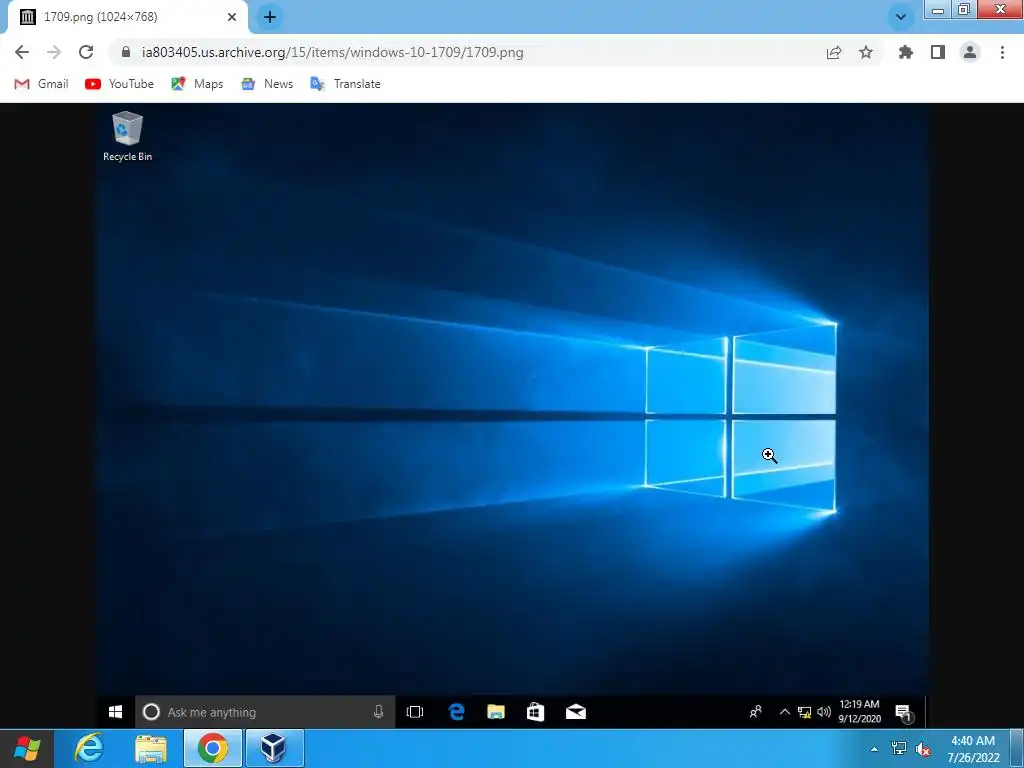Select the 1709.png (1024×768) tab
1024x768 pixels.
click(x=128, y=17)
